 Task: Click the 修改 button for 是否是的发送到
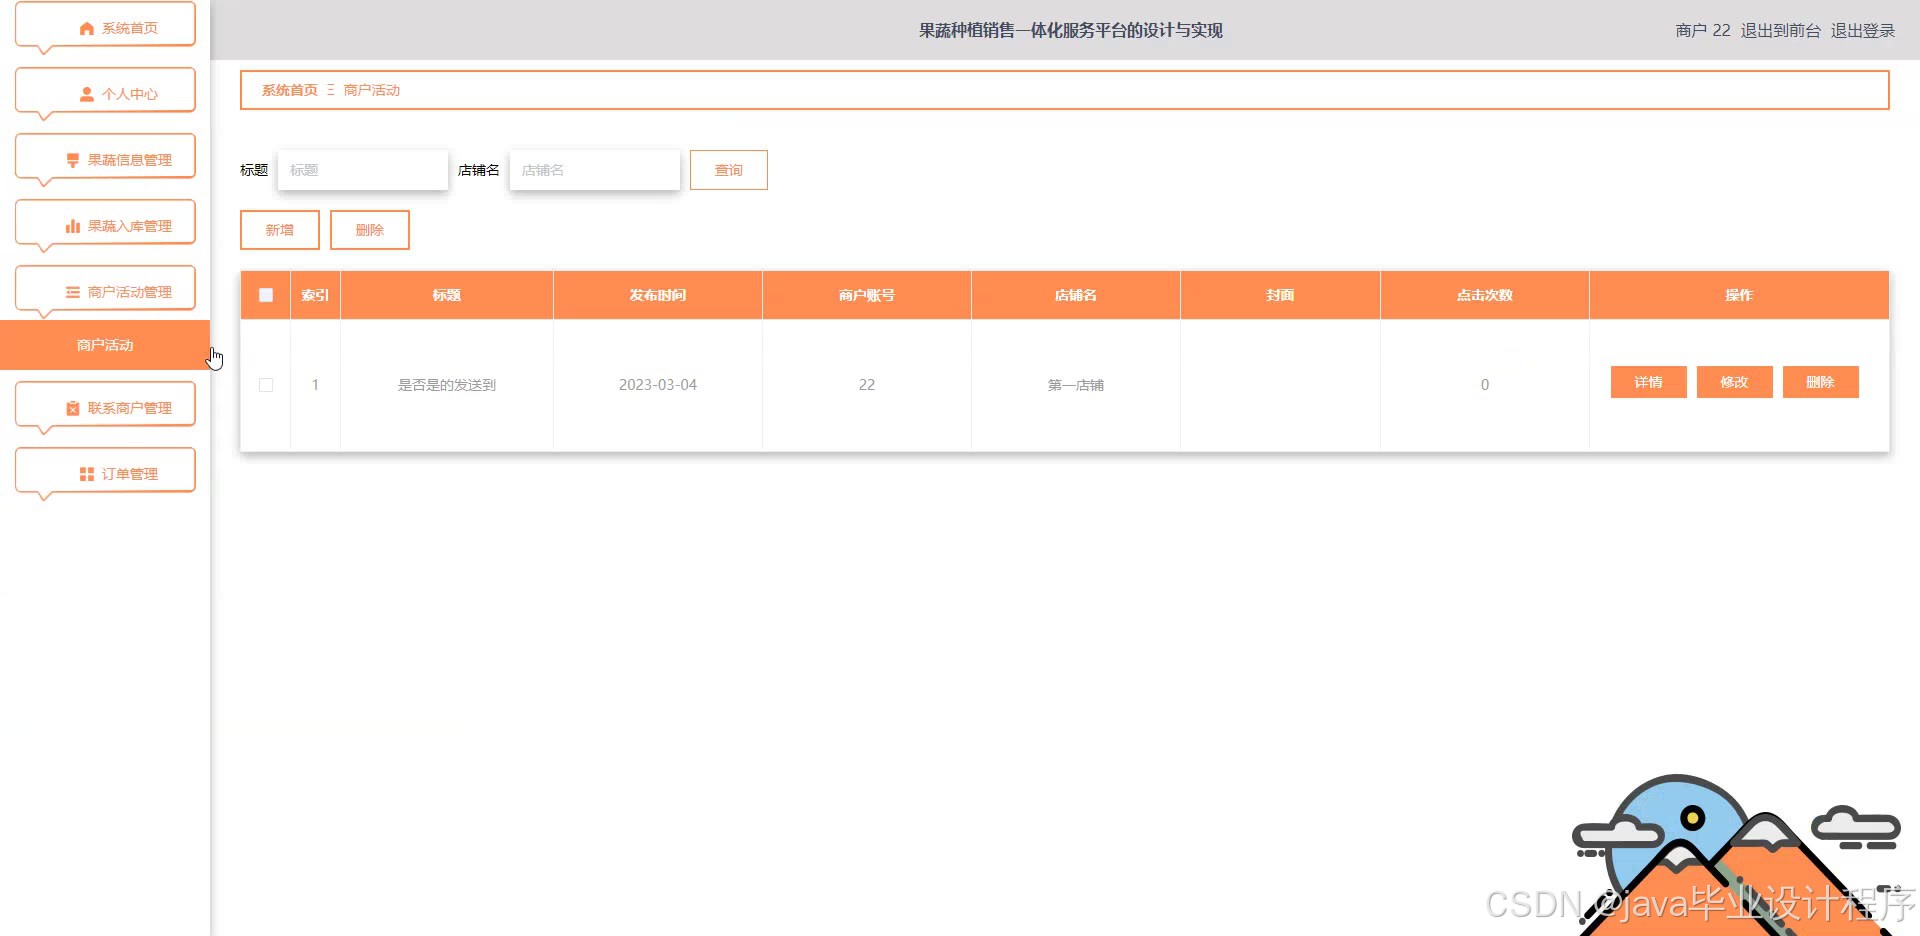click(1735, 382)
